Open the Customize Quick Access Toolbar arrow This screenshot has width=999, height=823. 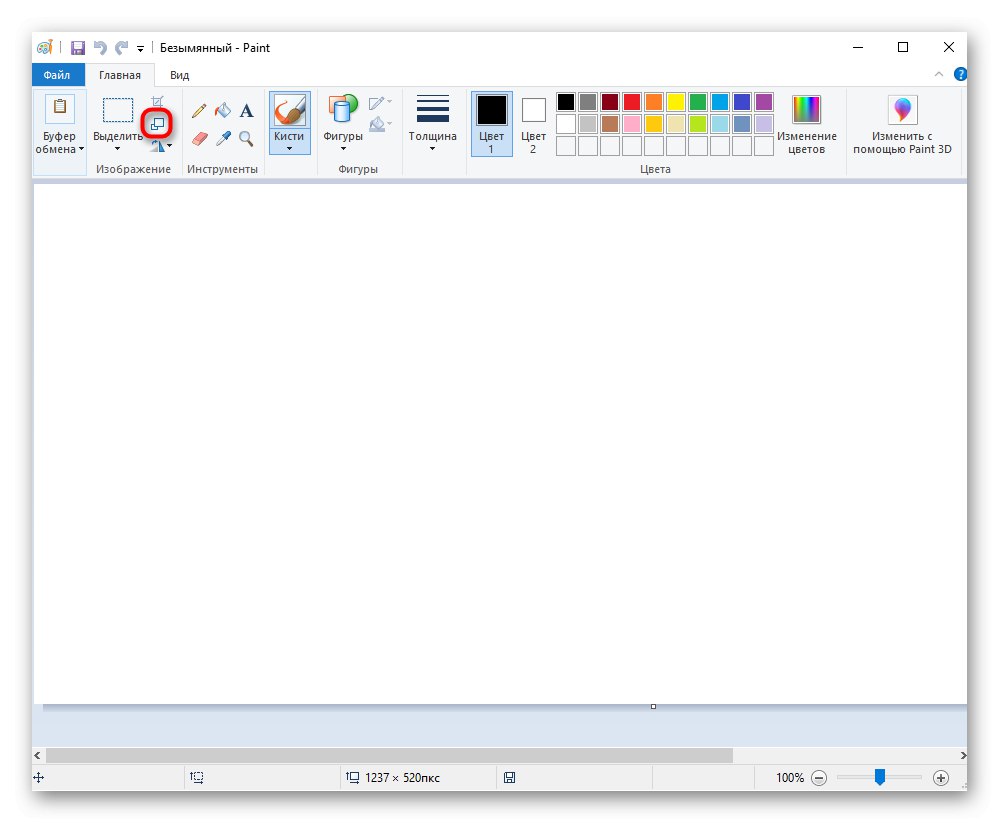140,48
